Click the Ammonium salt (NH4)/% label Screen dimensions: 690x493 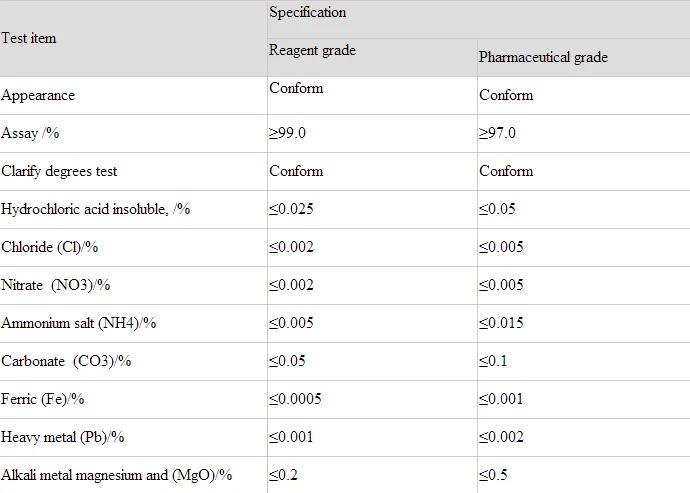(x=79, y=323)
